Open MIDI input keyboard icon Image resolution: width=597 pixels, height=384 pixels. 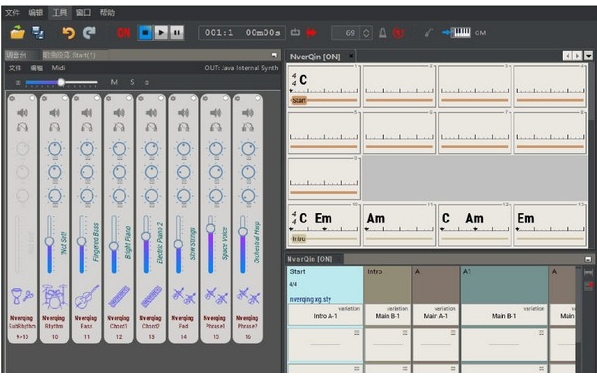pyautogui.click(x=457, y=33)
